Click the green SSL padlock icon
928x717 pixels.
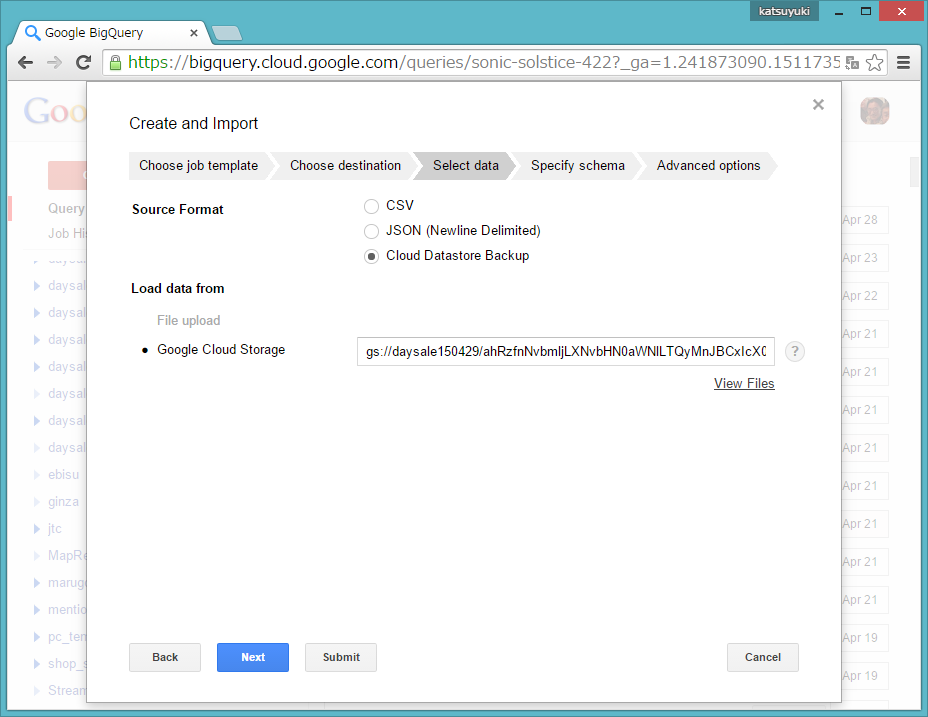(115, 63)
